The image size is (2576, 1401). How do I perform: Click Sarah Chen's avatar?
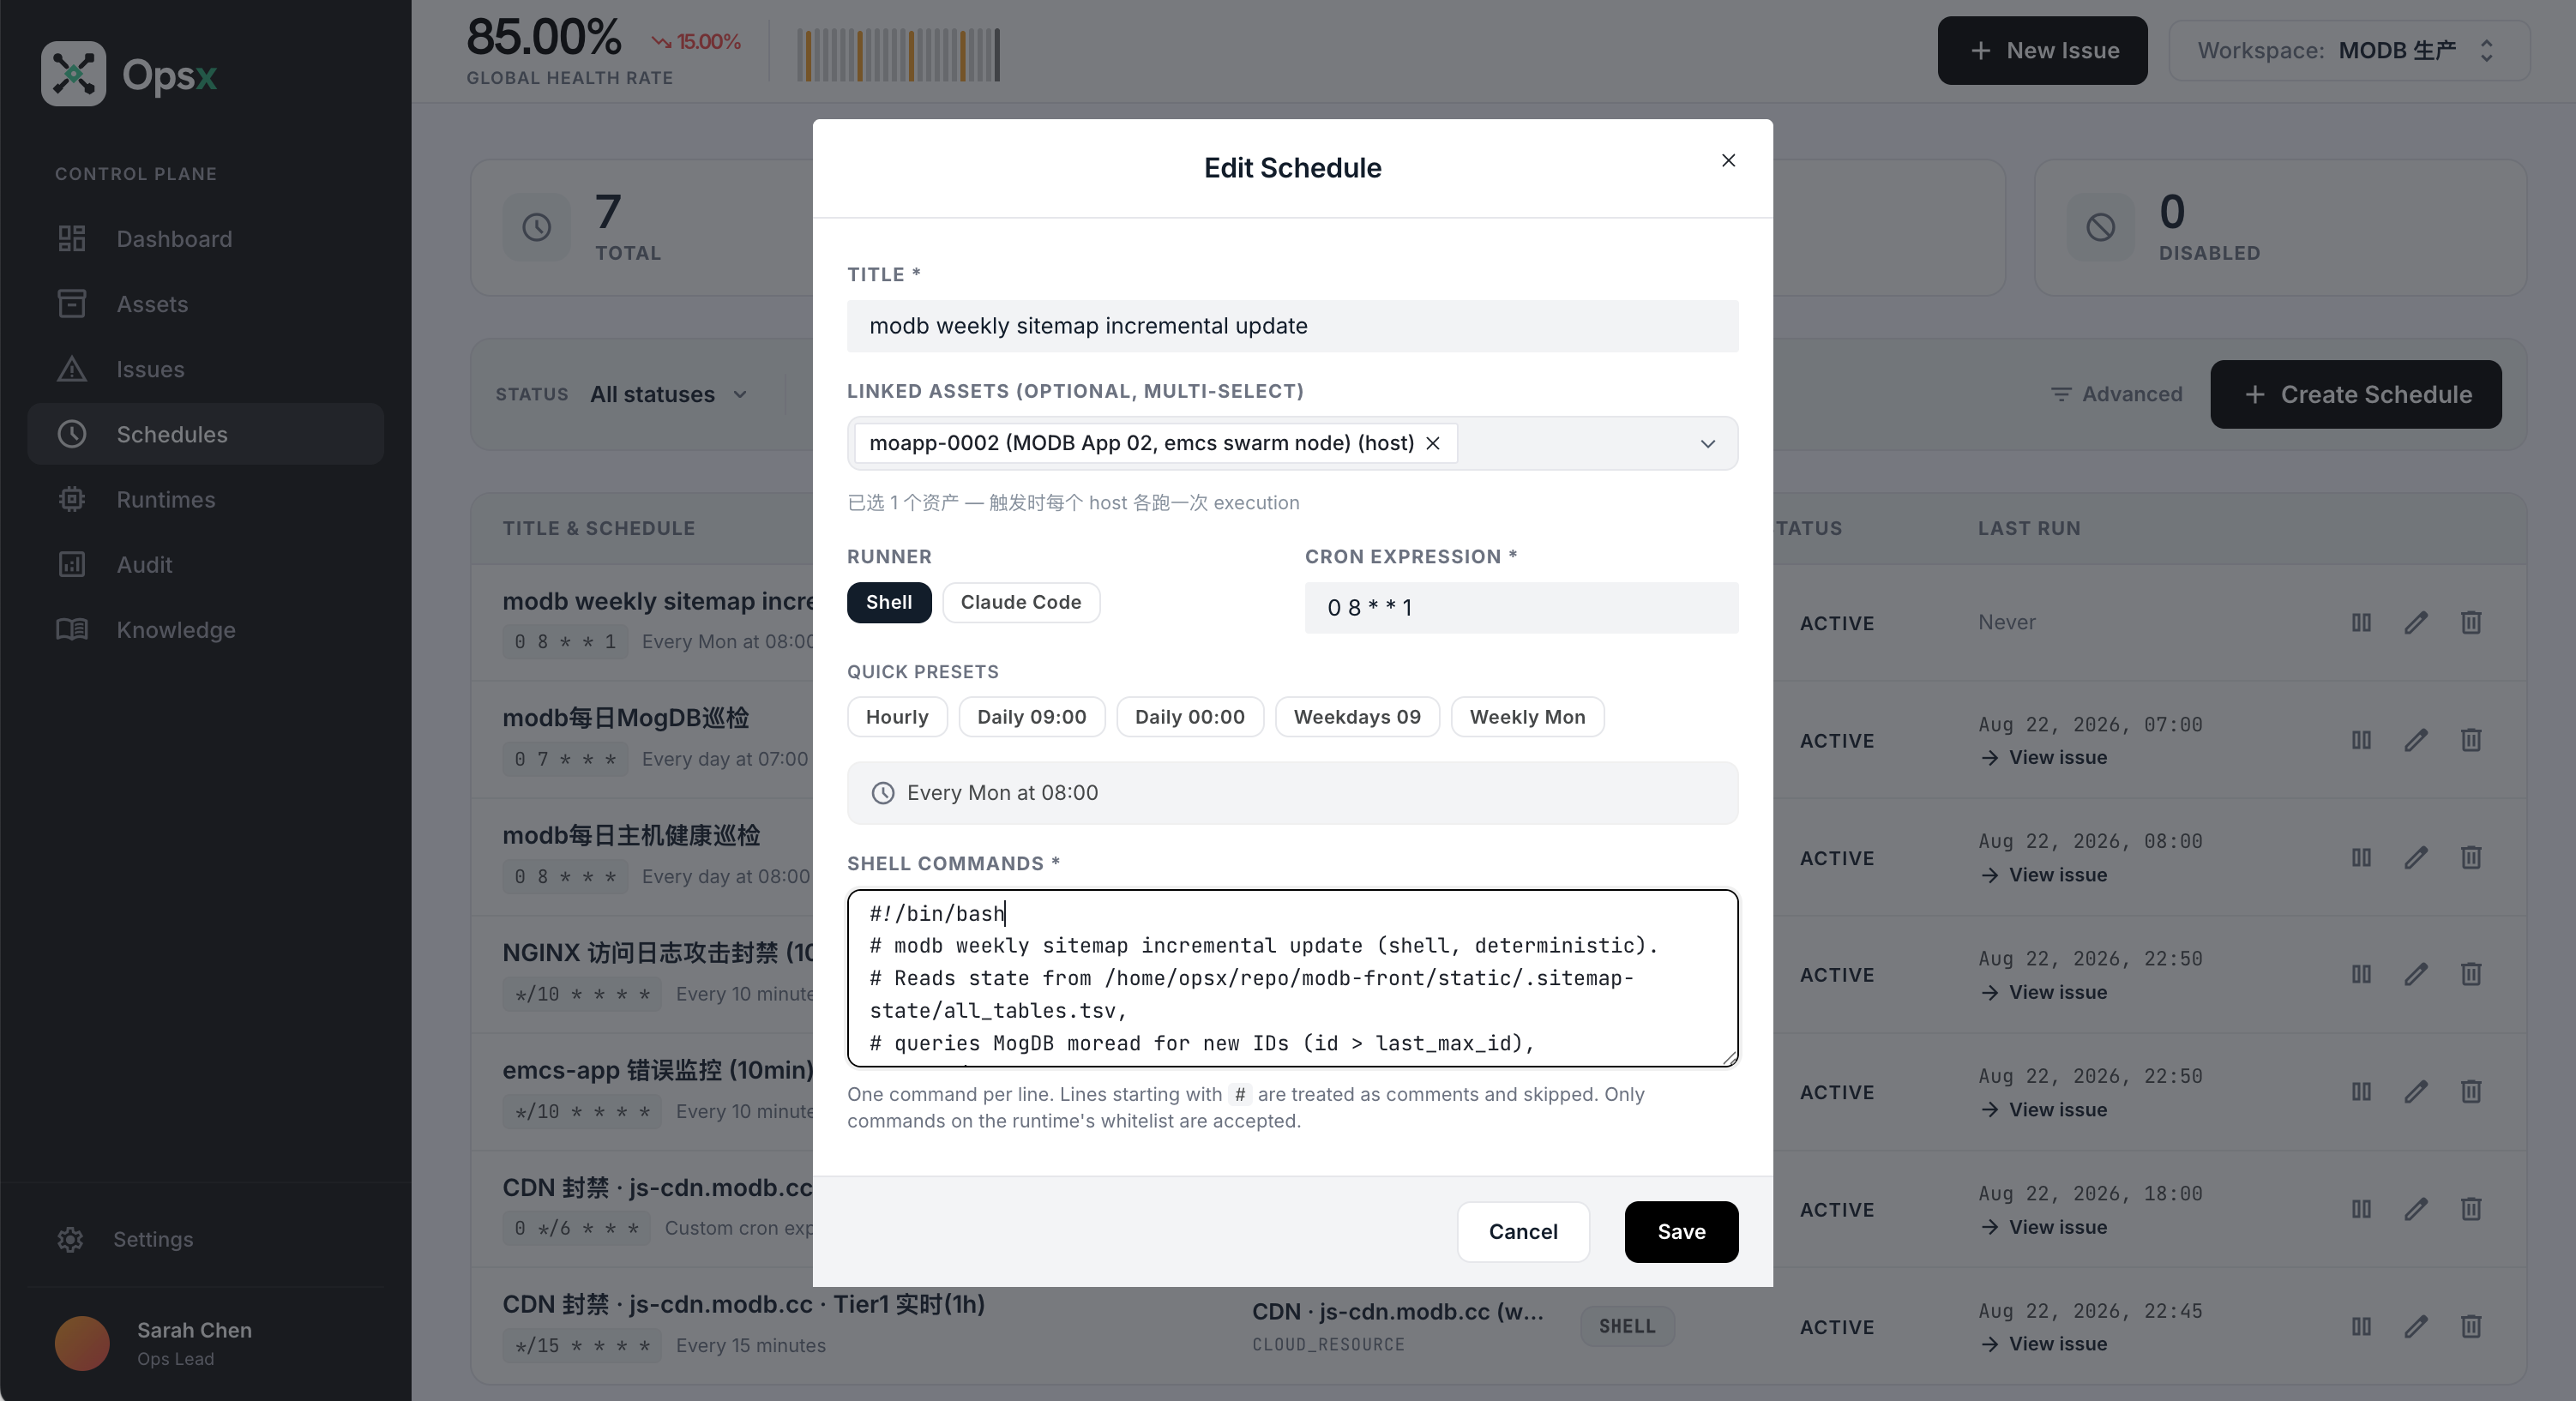pyautogui.click(x=82, y=1343)
